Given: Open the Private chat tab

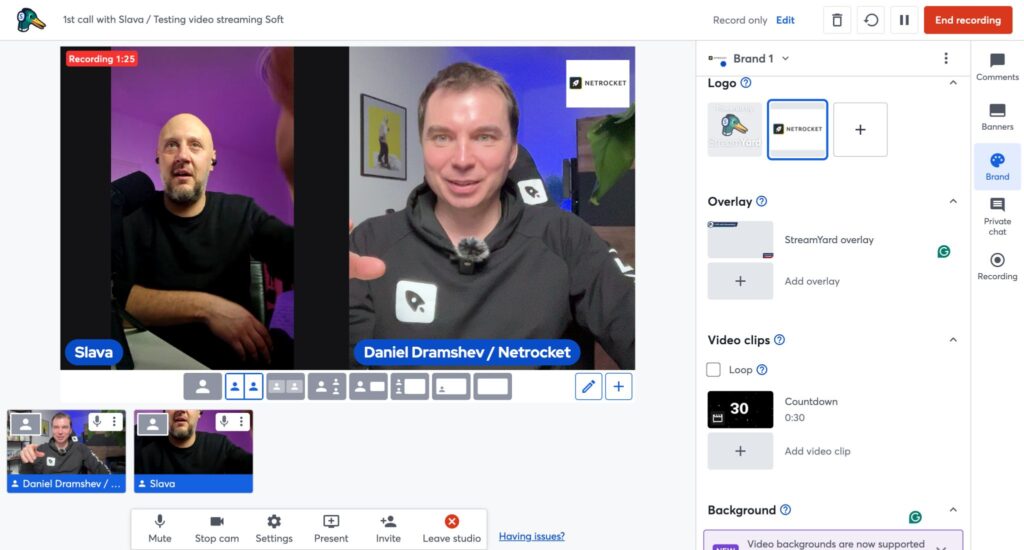Looking at the screenshot, I should pos(997,217).
